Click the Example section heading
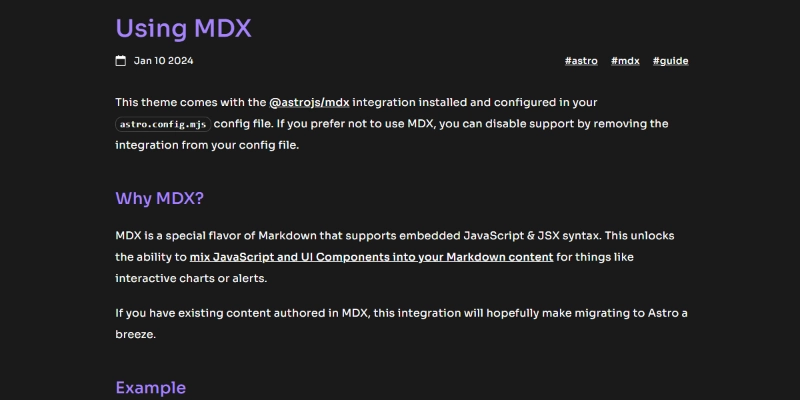 [151, 388]
